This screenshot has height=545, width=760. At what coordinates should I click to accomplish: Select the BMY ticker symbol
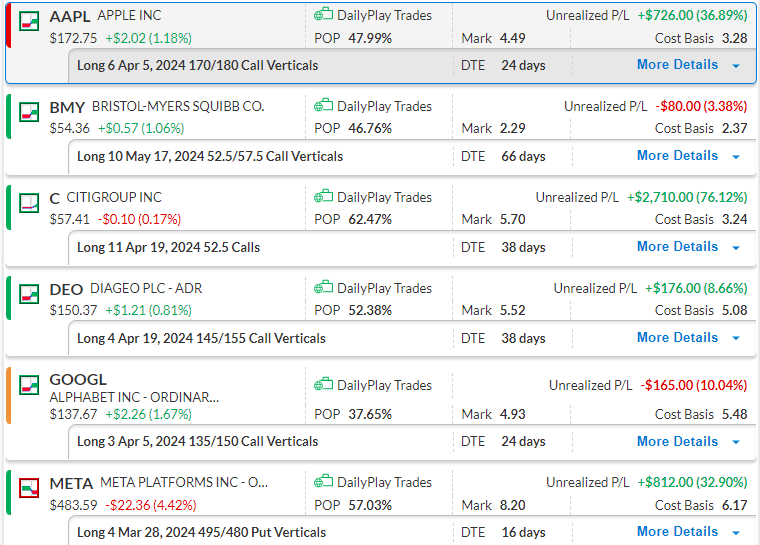[x=67, y=107]
